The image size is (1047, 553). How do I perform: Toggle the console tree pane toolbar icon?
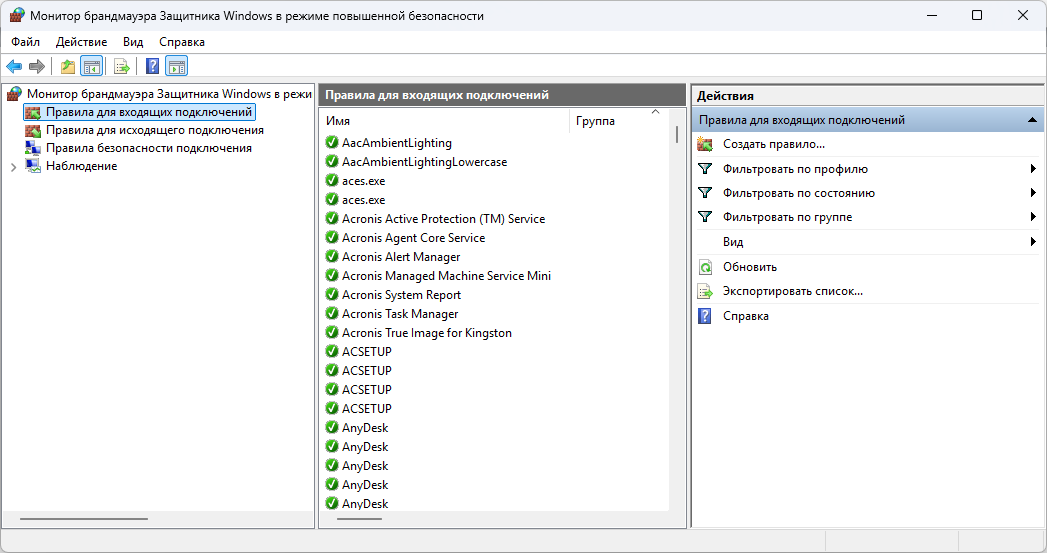(91, 66)
